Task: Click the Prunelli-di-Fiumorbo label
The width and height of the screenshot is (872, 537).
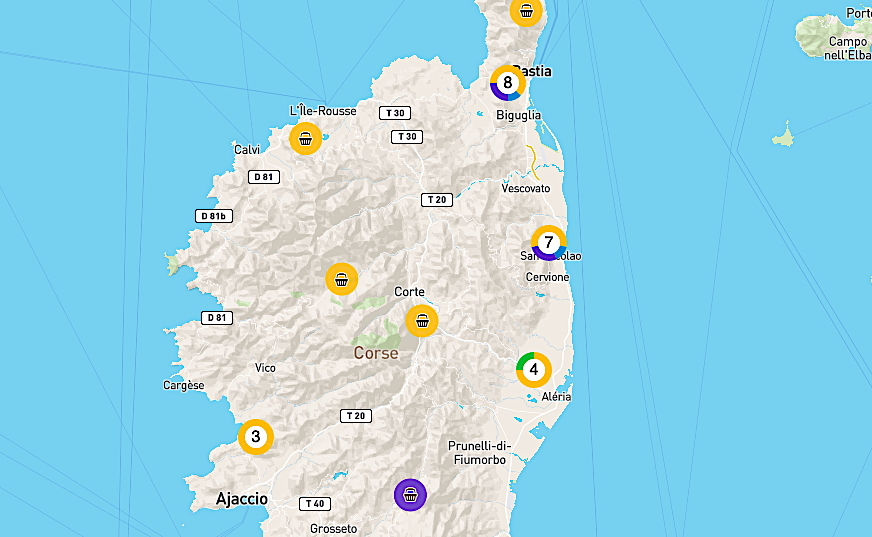Action: coord(480,452)
